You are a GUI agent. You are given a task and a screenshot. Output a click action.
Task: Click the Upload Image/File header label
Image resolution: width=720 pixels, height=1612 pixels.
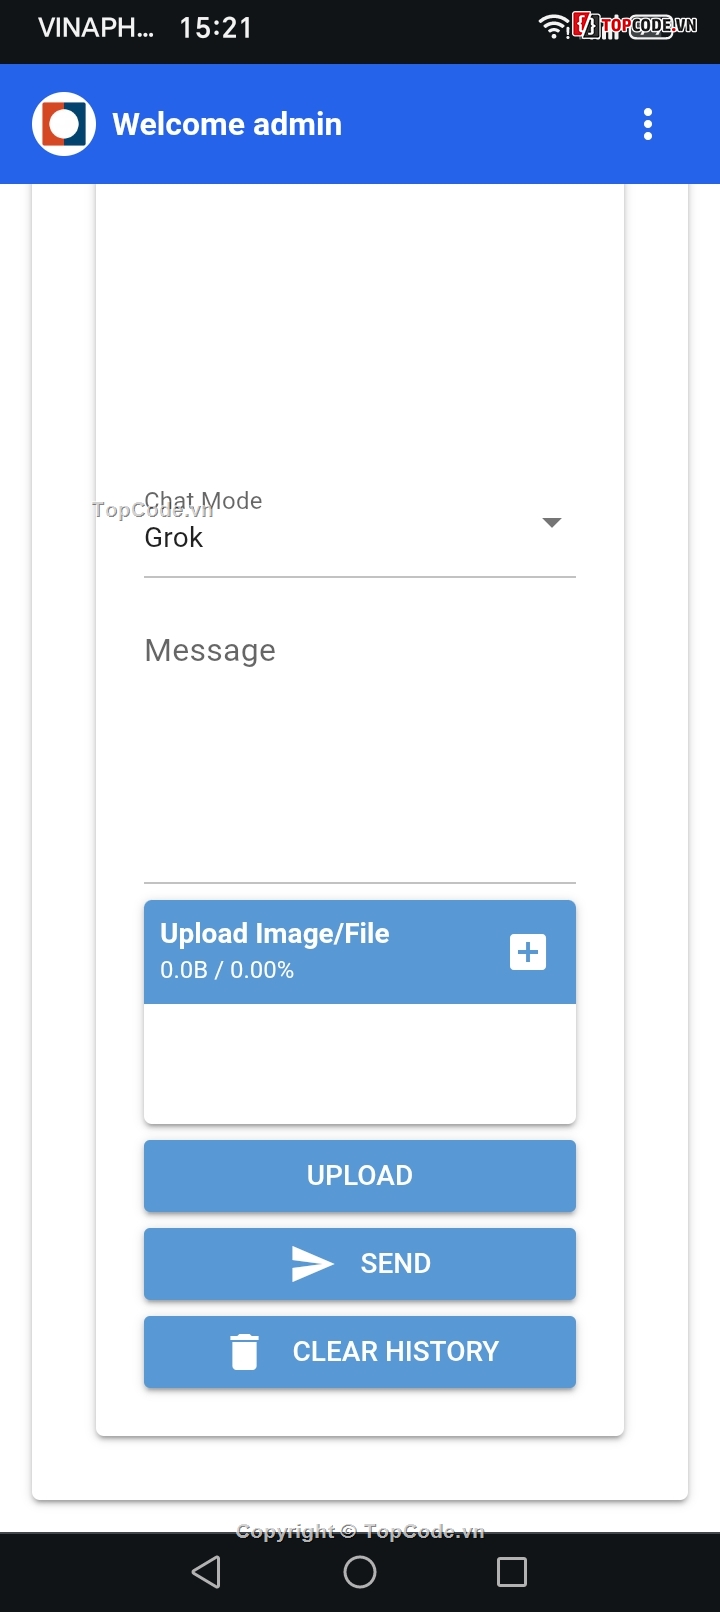[275, 934]
